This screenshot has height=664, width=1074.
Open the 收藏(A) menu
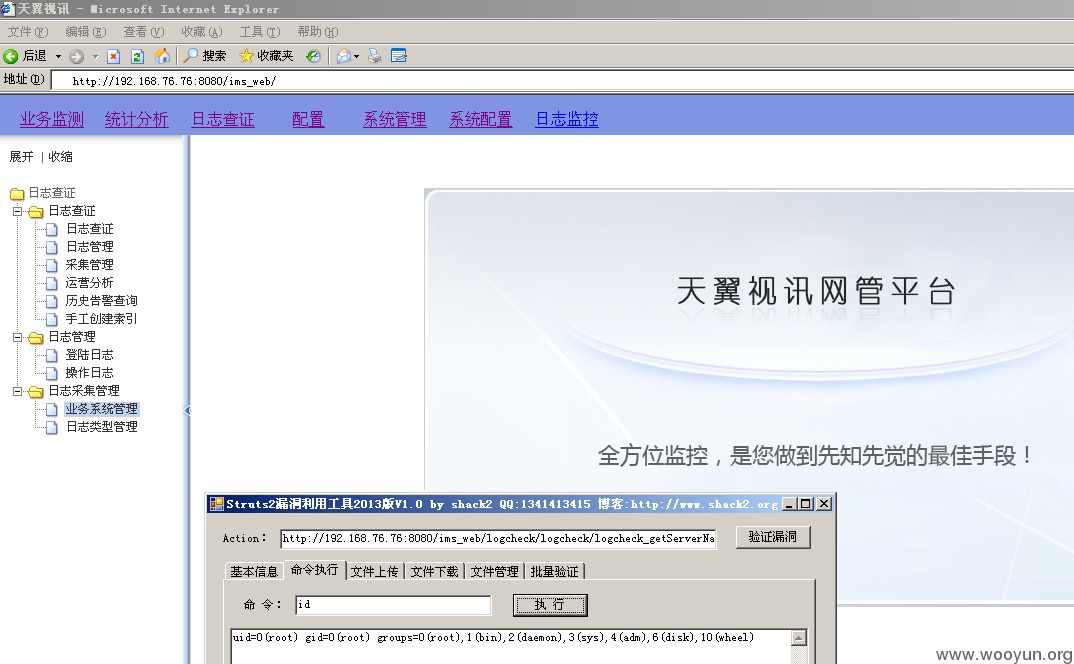point(202,32)
